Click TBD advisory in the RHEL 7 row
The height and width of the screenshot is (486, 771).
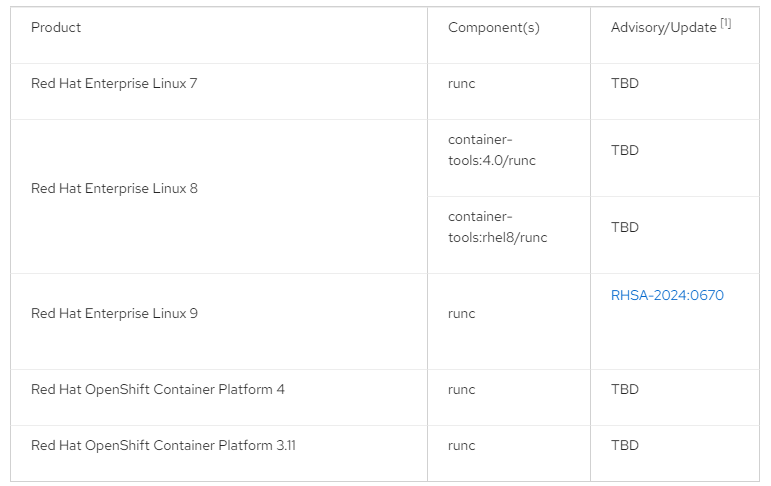coord(624,83)
